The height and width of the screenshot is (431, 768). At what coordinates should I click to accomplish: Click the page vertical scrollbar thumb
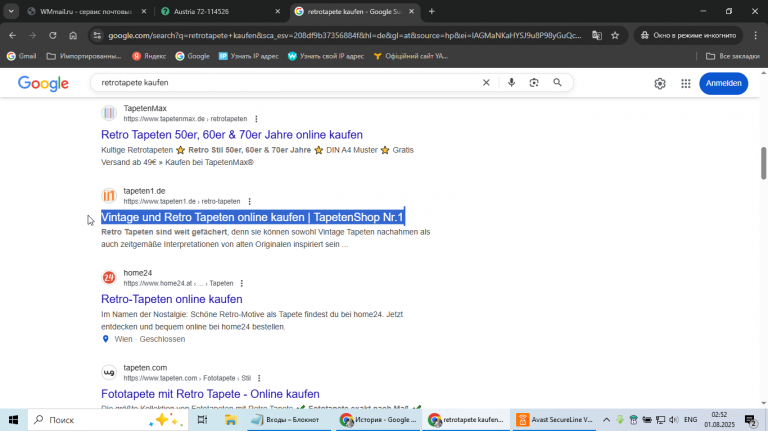763,163
